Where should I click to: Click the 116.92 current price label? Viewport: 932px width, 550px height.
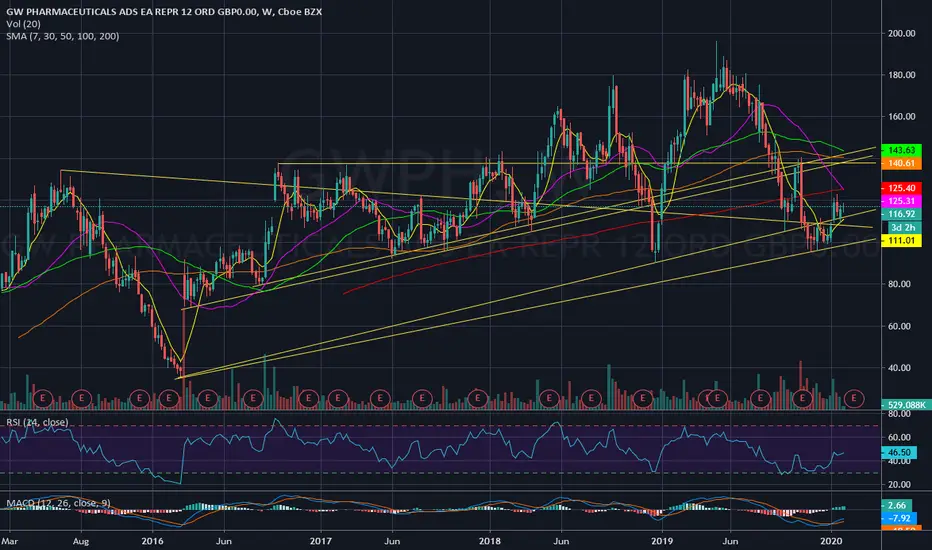pos(901,214)
